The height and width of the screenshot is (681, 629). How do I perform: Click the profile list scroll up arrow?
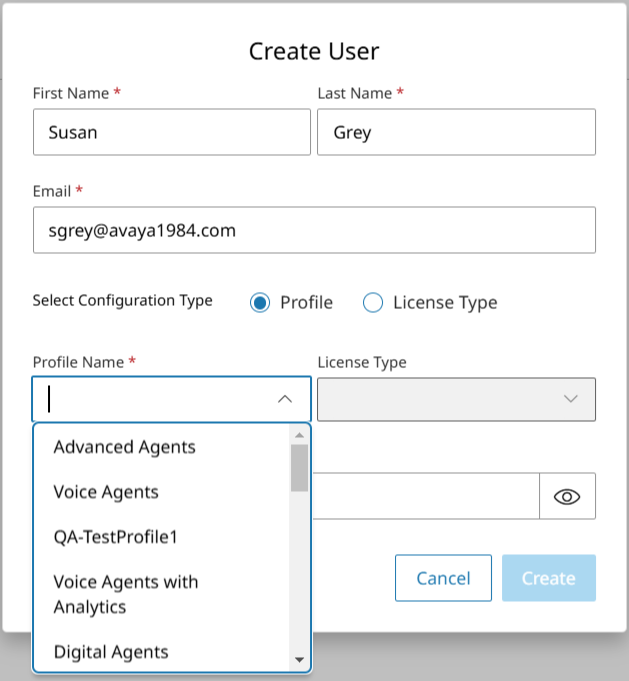pos(299,435)
